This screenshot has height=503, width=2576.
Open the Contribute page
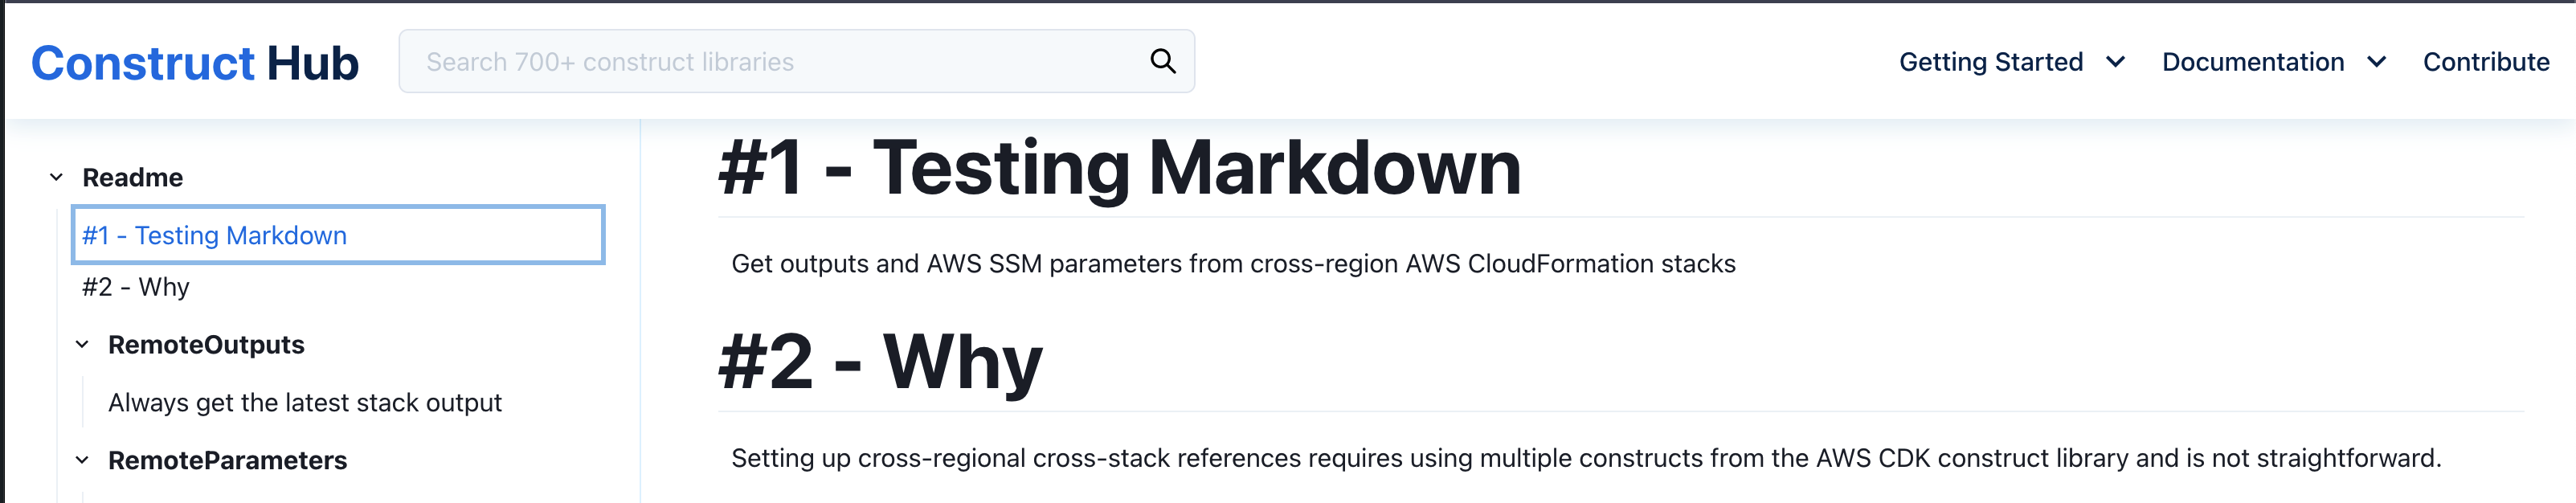2486,62
